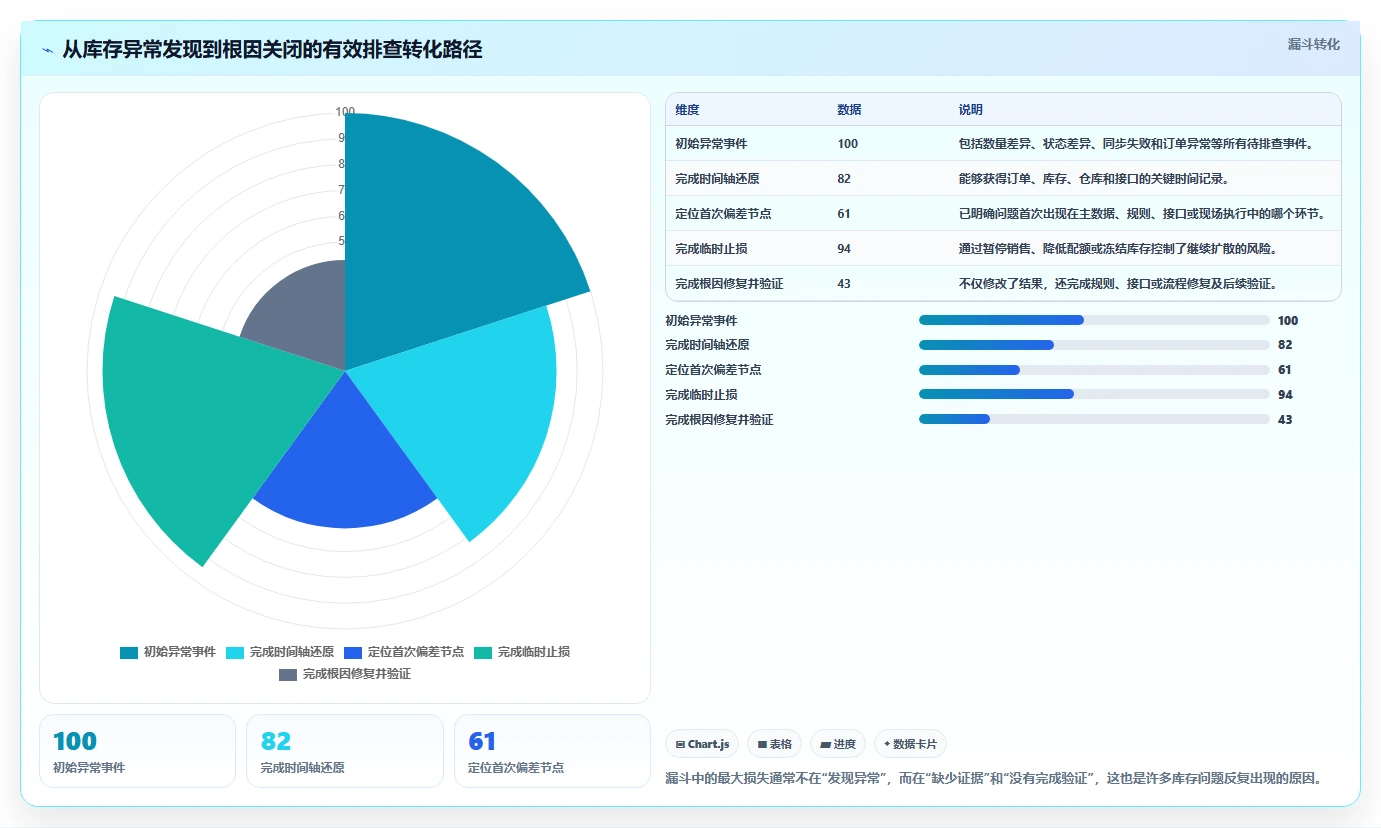The image size is (1381, 828).
Task: Click the 定位首次偏差节点 progress bar
Action: click(1094, 370)
